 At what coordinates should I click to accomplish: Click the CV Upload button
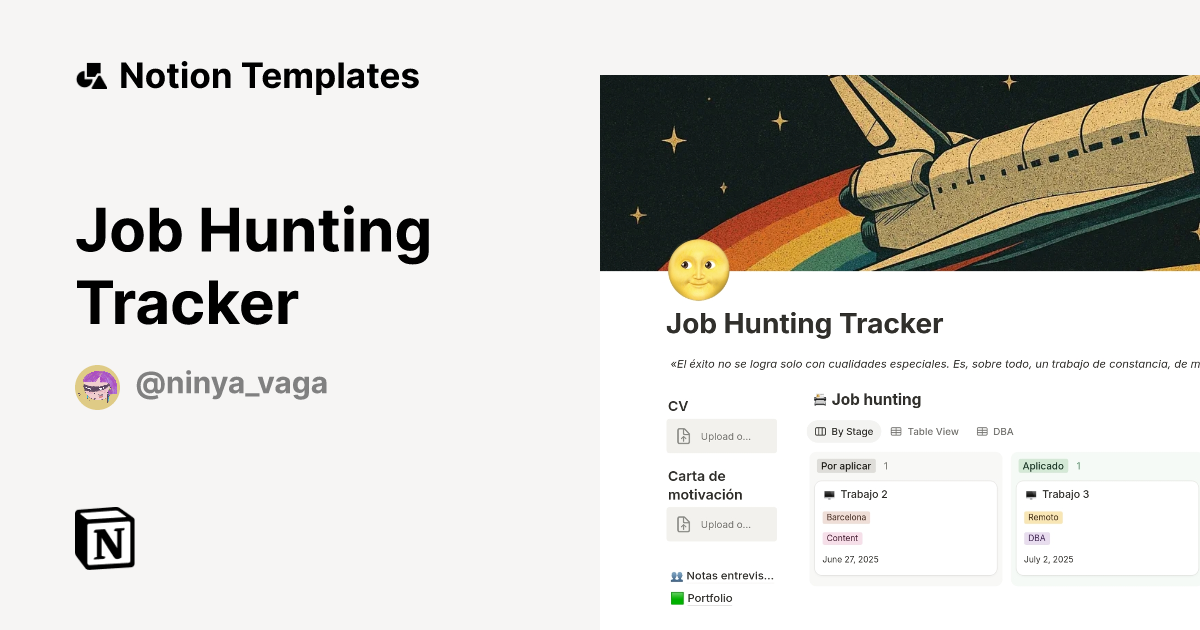pos(722,435)
